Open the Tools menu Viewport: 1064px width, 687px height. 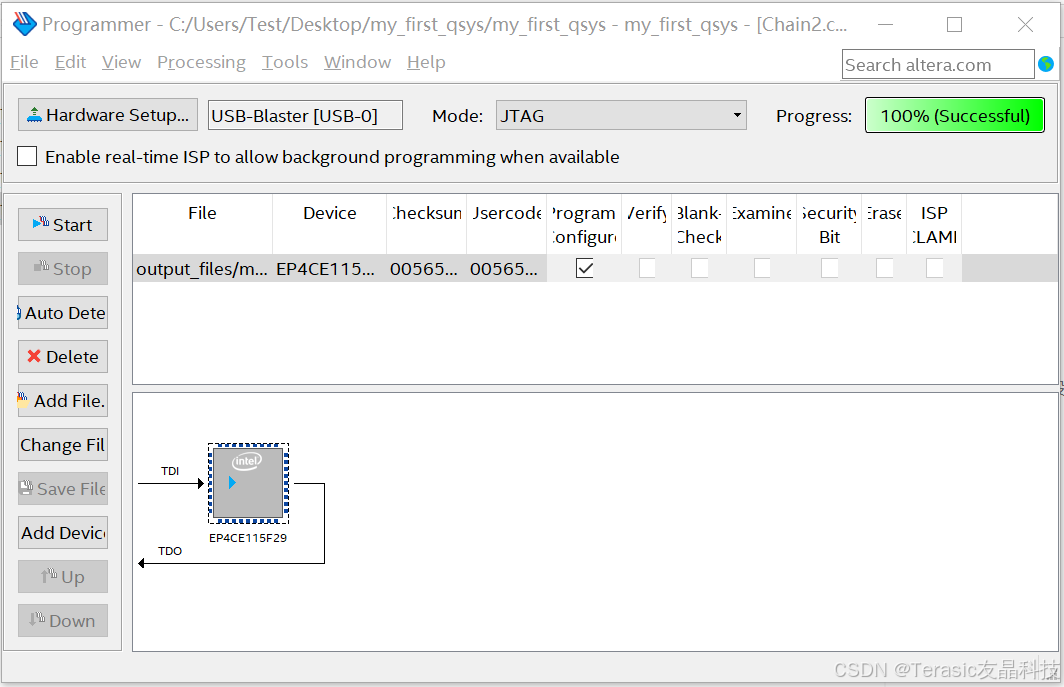pos(285,62)
